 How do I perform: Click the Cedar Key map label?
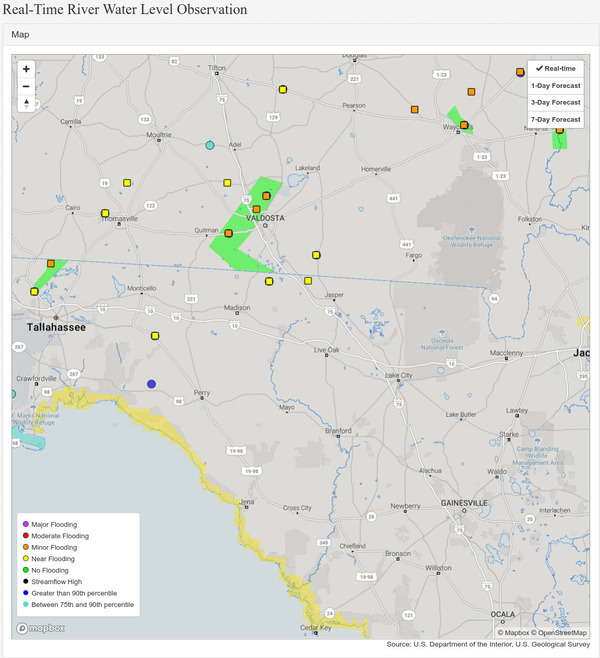[x=316, y=628]
